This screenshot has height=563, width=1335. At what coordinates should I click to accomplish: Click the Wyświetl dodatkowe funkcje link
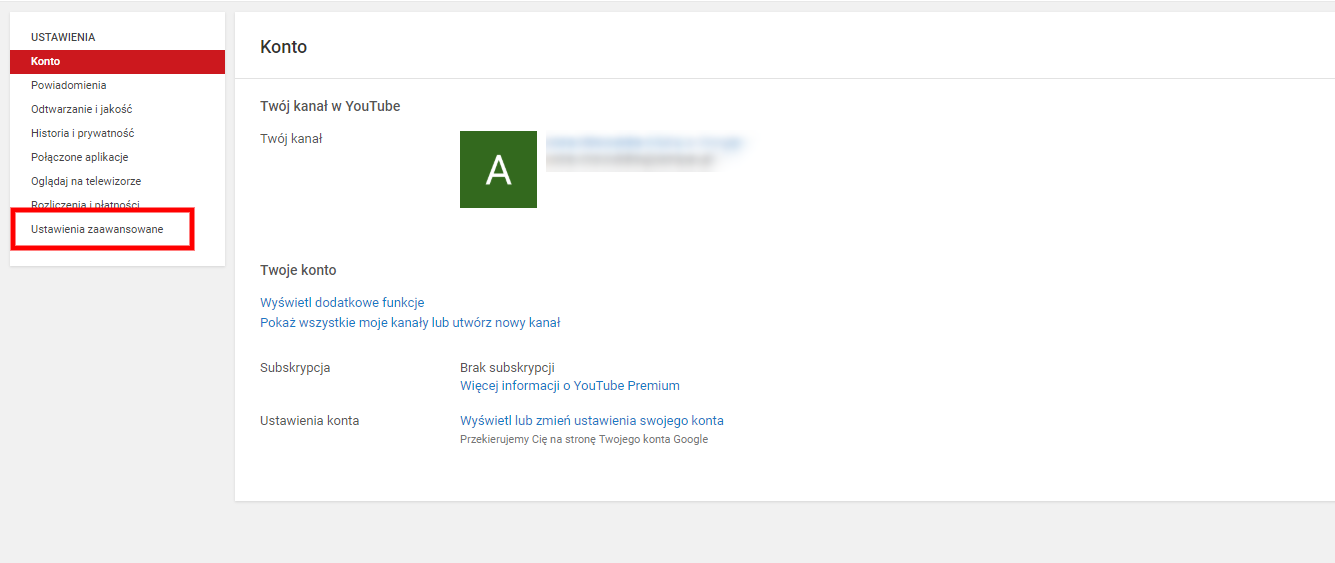[342, 303]
